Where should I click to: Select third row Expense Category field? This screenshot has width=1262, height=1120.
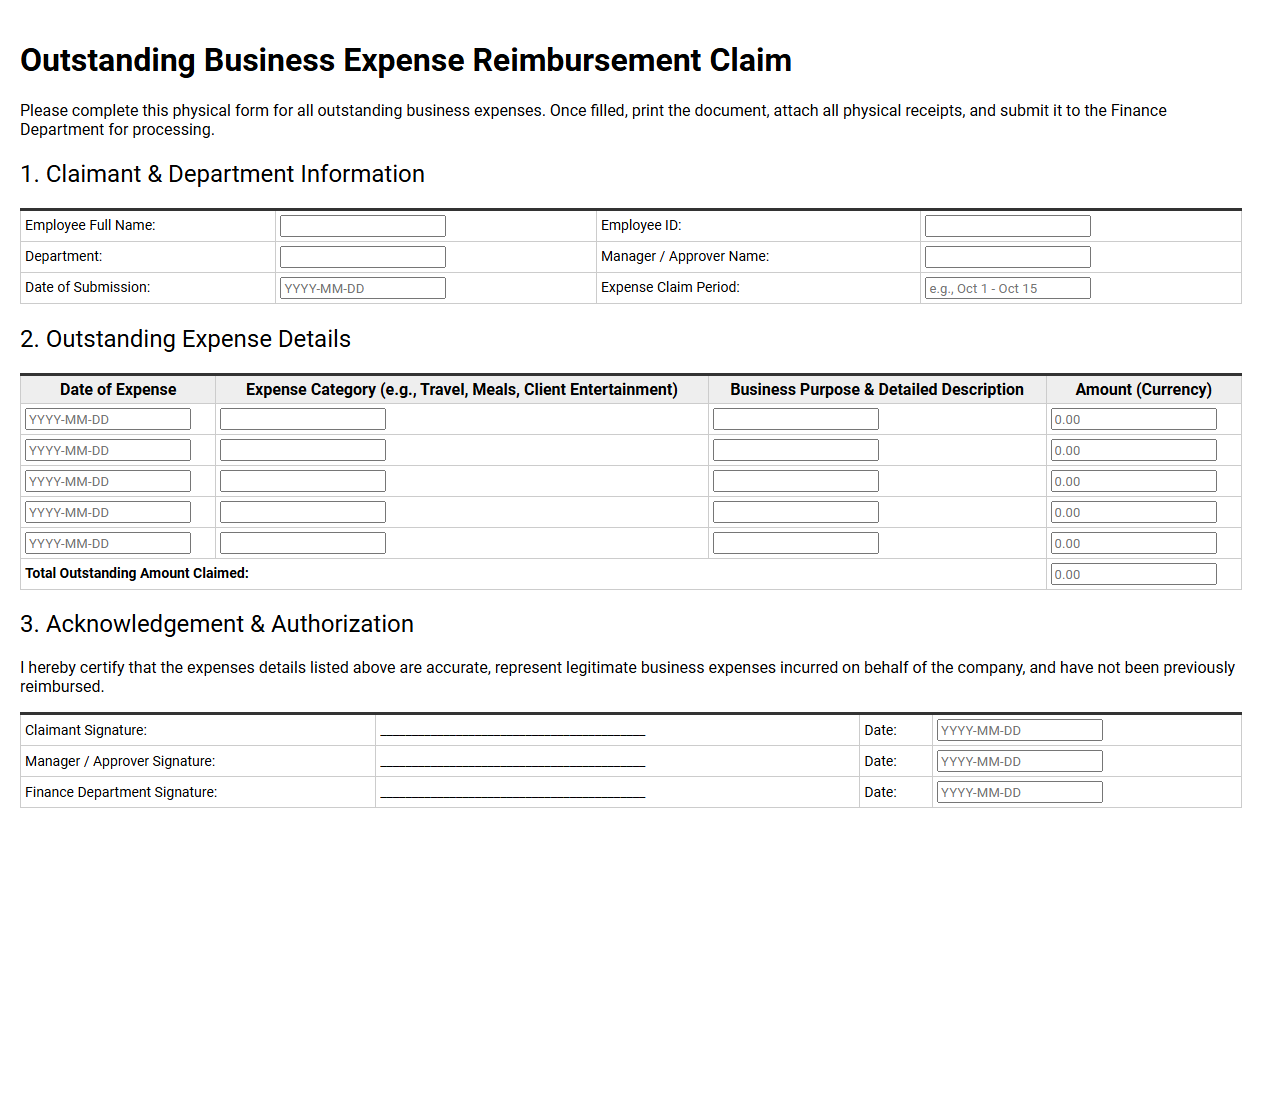tap(303, 481)
